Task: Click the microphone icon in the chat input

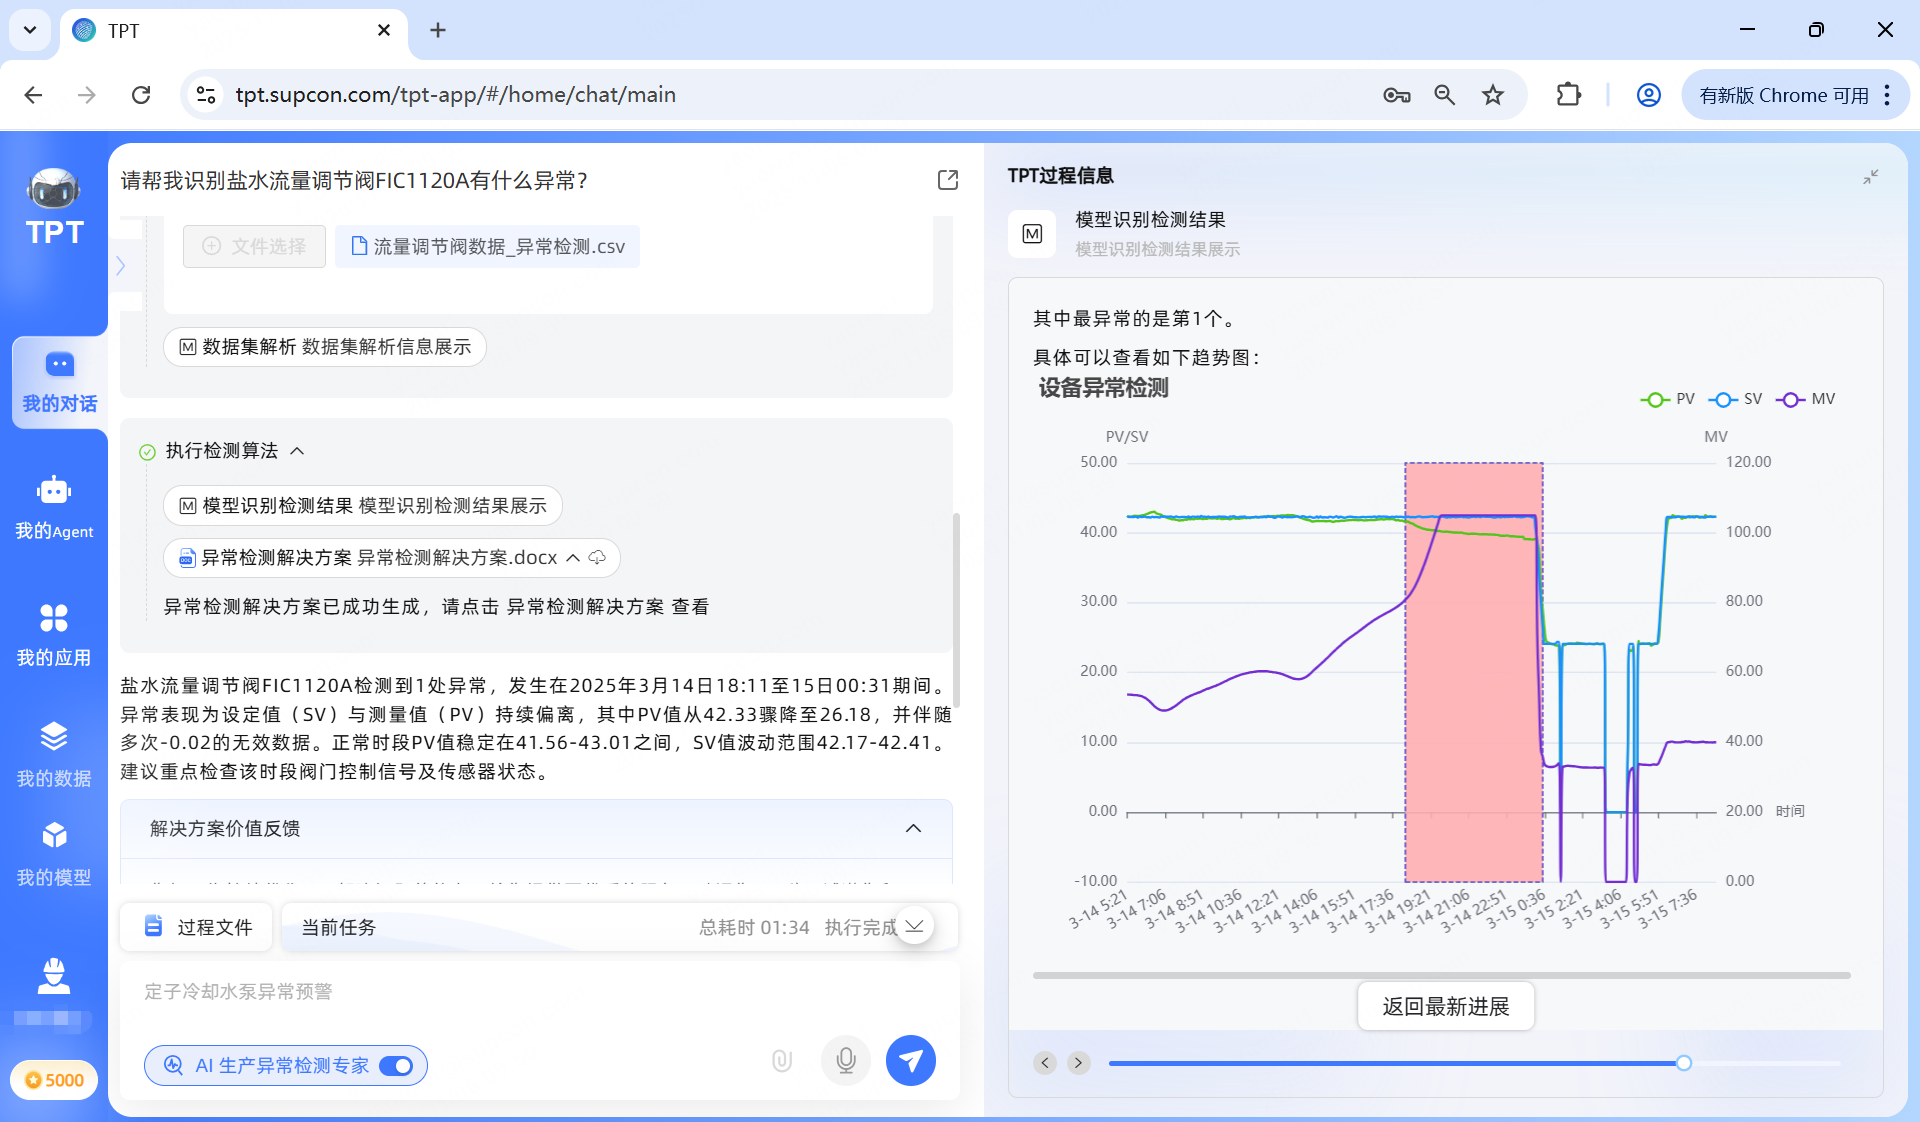Action: [x=845, y=1061]
